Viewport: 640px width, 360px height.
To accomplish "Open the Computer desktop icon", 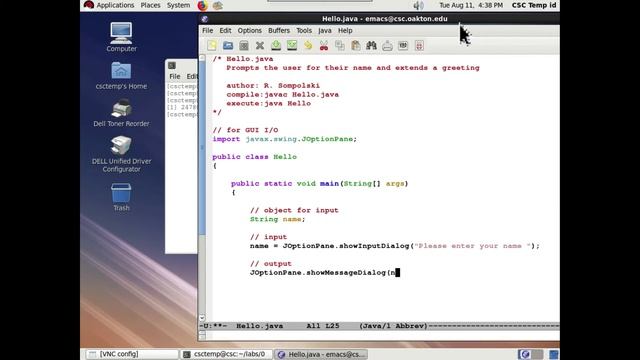I will (x=121, y=37).
